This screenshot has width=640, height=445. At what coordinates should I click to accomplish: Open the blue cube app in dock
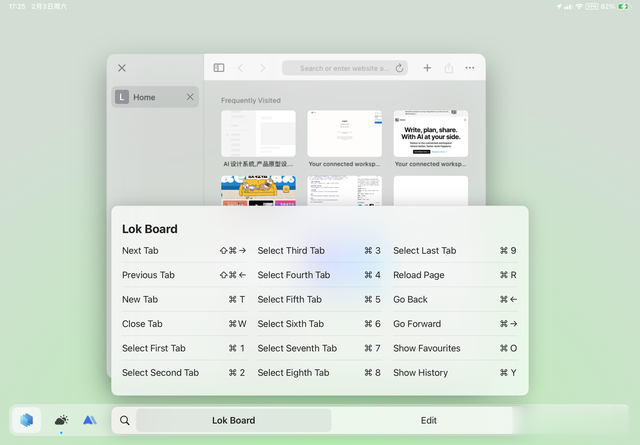(x=27, y=420)
